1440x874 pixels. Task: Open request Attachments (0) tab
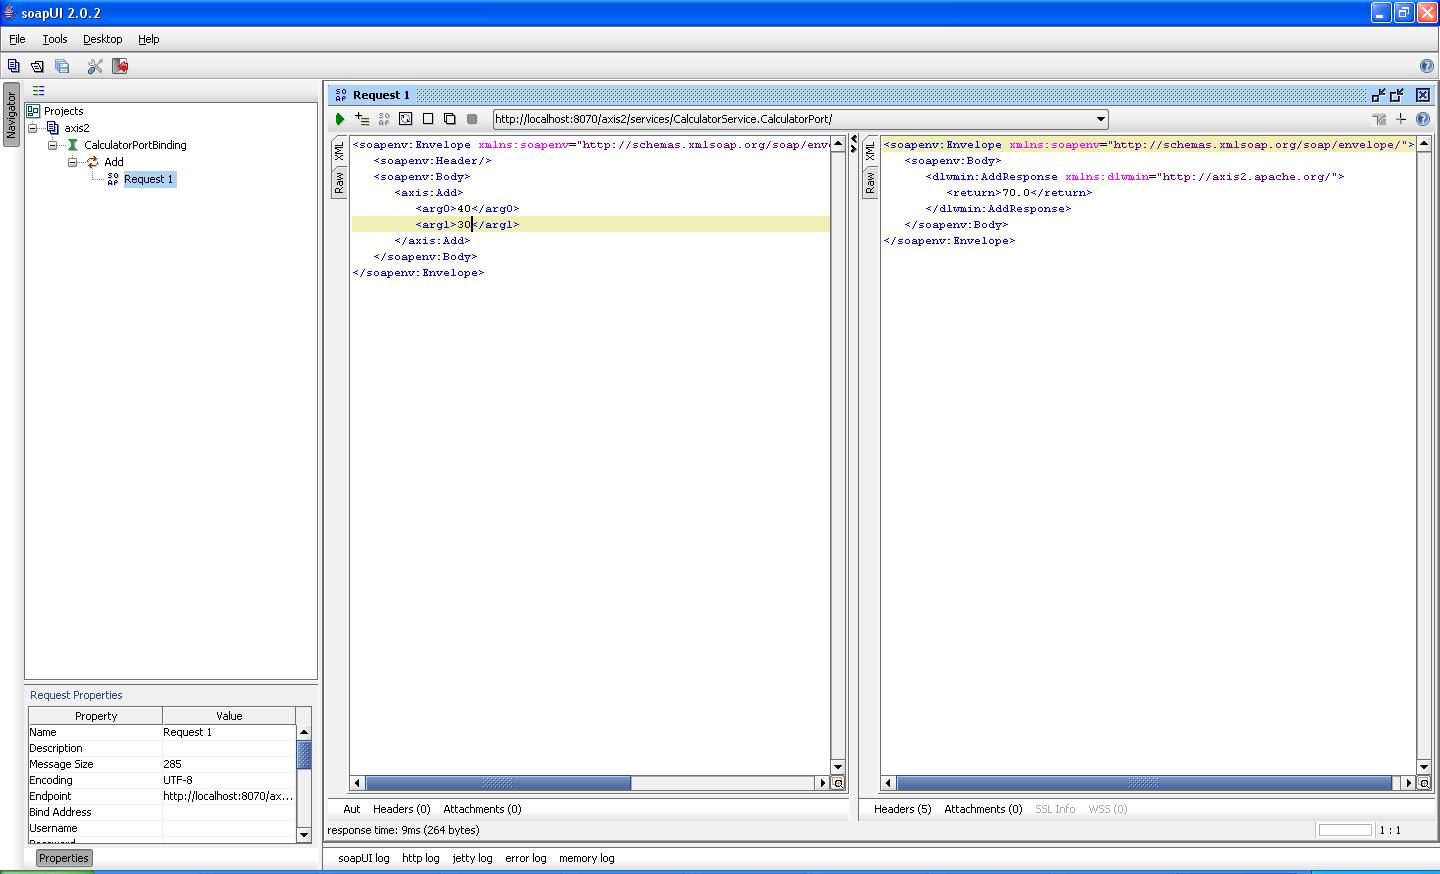[x=482, y=809]
